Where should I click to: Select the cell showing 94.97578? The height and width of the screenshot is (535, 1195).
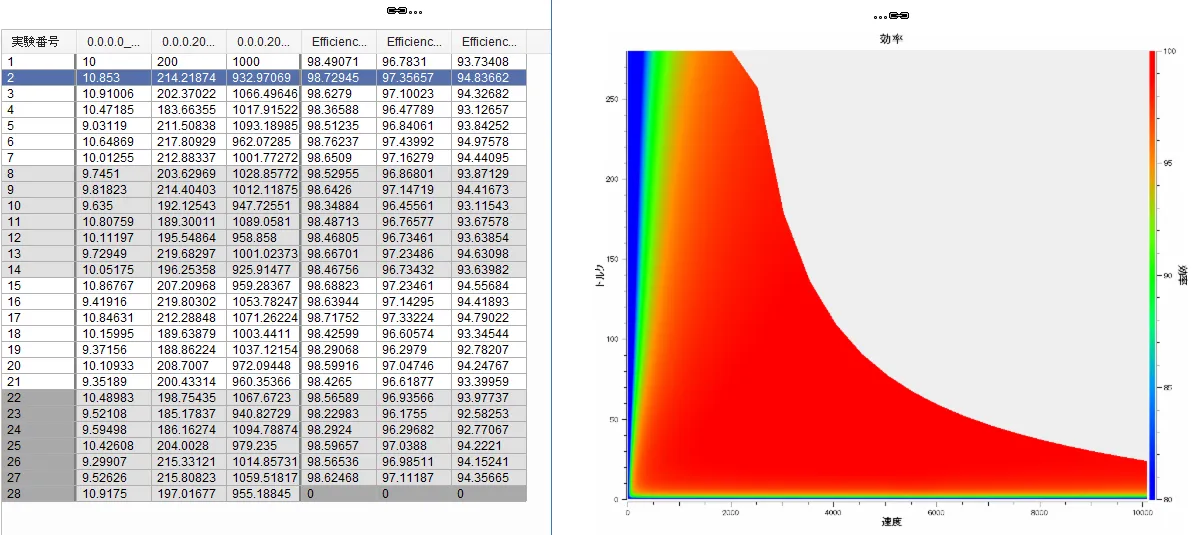[x=488, y=141]
